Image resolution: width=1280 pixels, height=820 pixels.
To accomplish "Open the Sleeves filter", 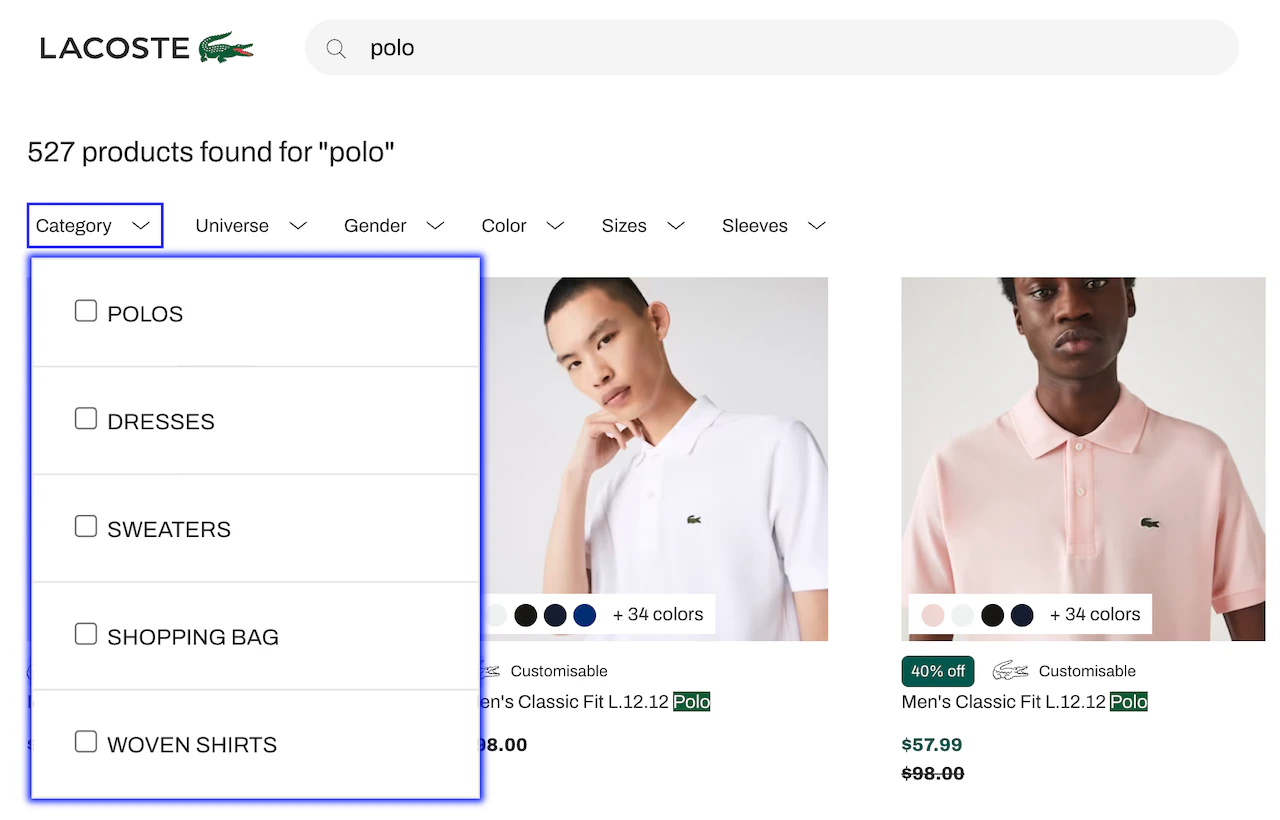I will pos(772,225).
